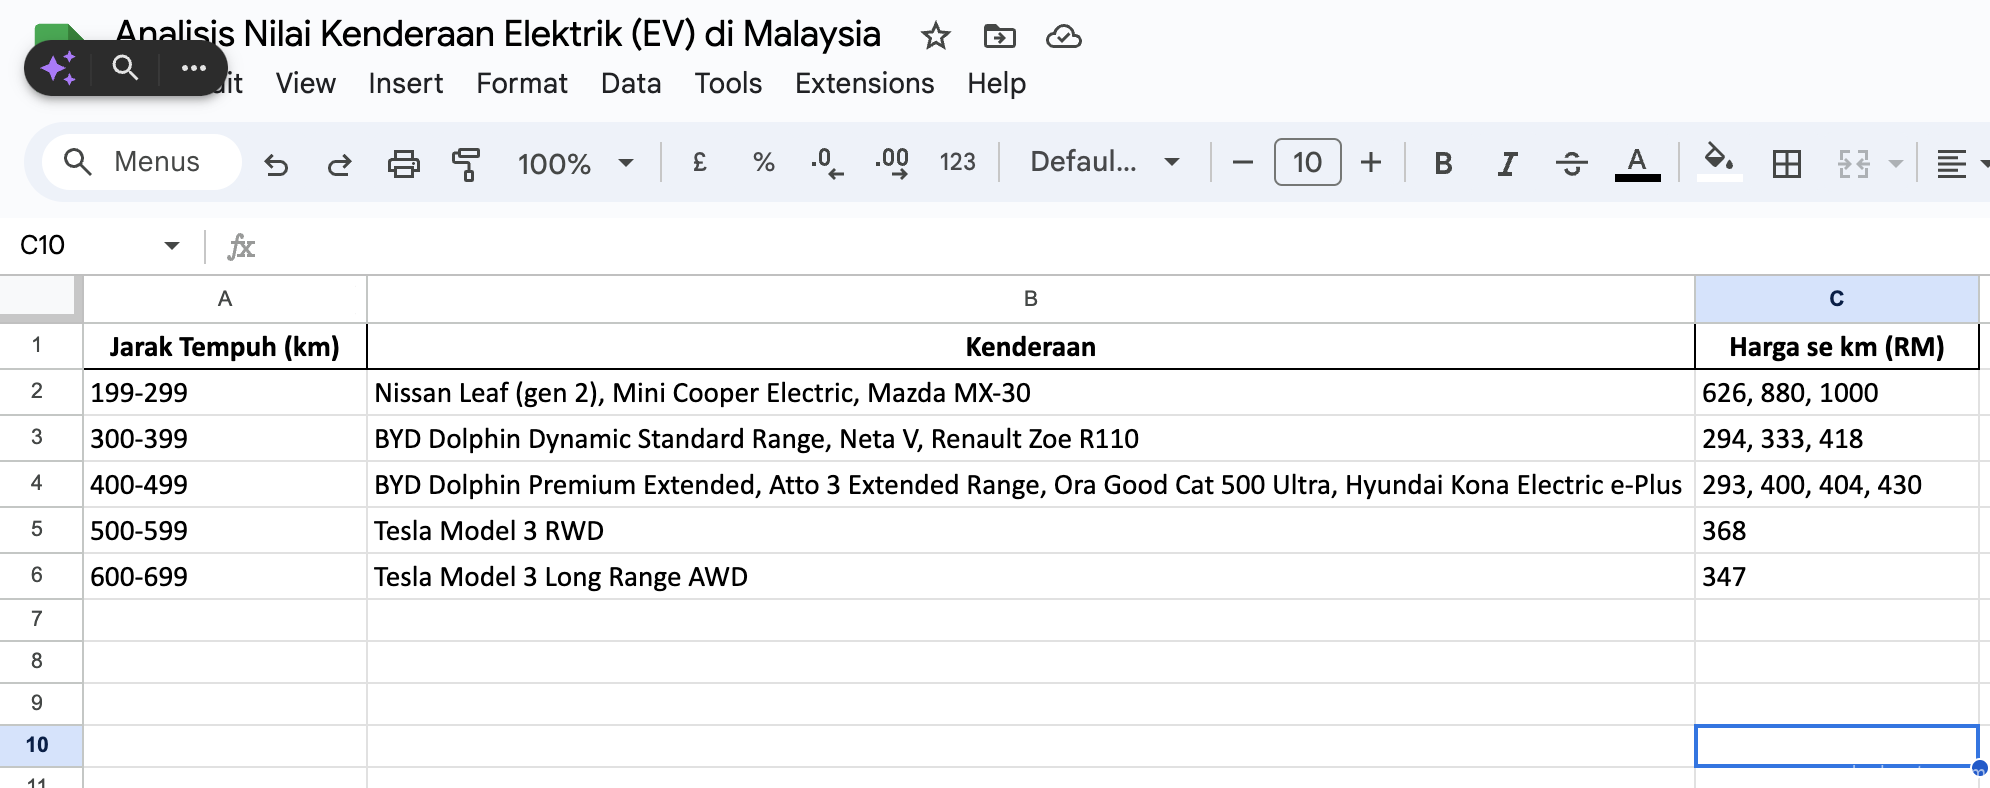Click the increase font size plus button
Viewport: 1990px width, 788px height.
(1371, 162)
